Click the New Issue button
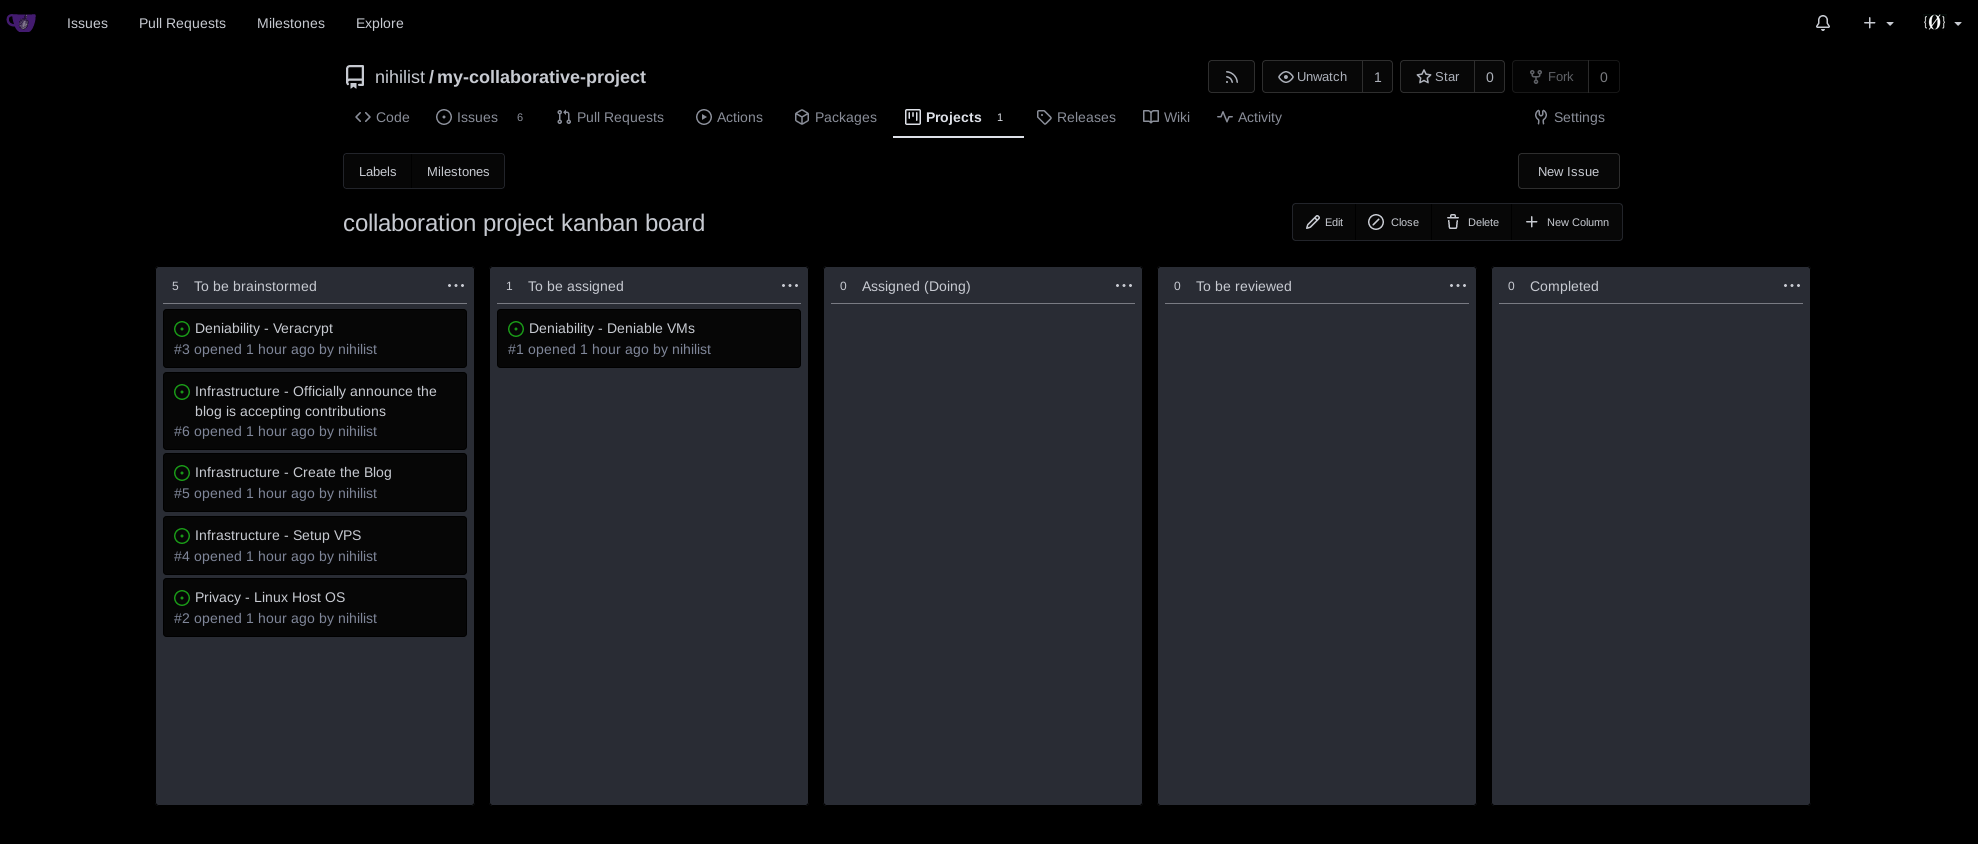Screen dimensions: 1978x844 point(1567,171)
